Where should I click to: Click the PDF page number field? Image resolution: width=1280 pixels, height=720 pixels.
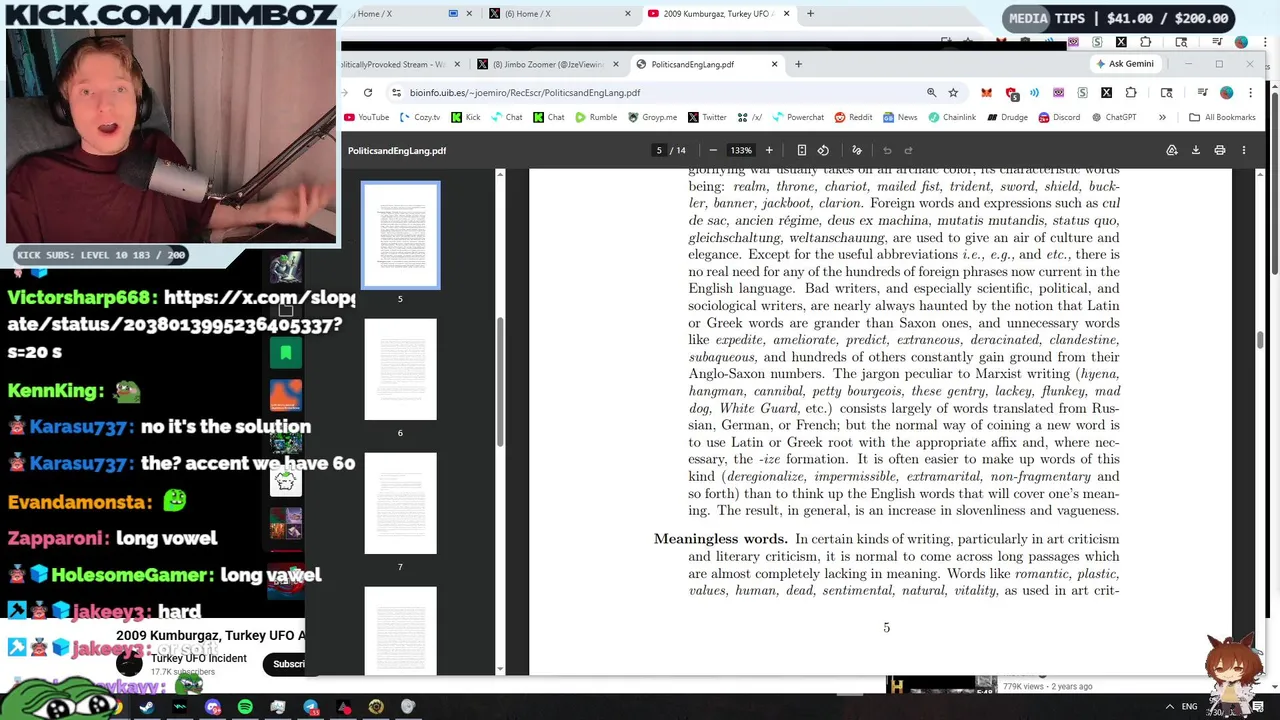point(659,150)
